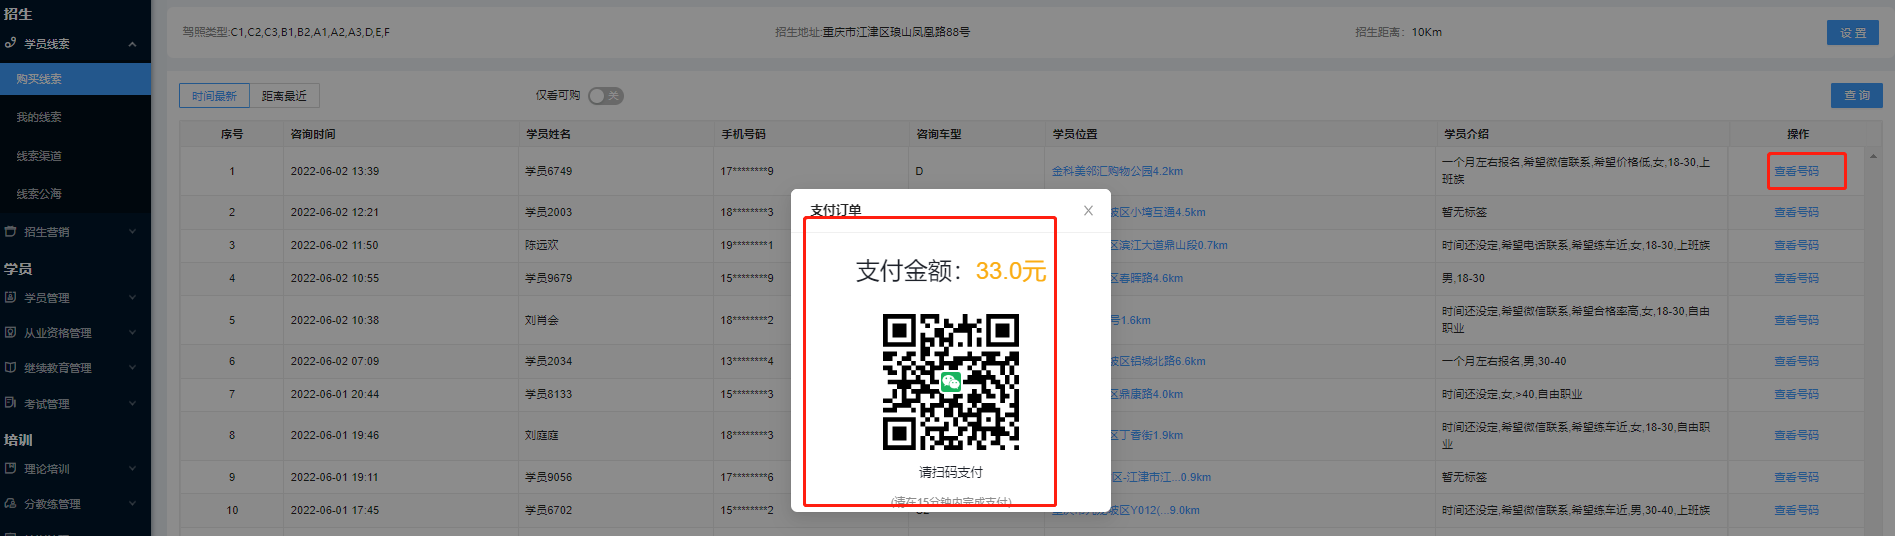Expand the 考试管理 menu chevron
The height and width of the screenshot is (536, 1895).
tap(132, 404)
